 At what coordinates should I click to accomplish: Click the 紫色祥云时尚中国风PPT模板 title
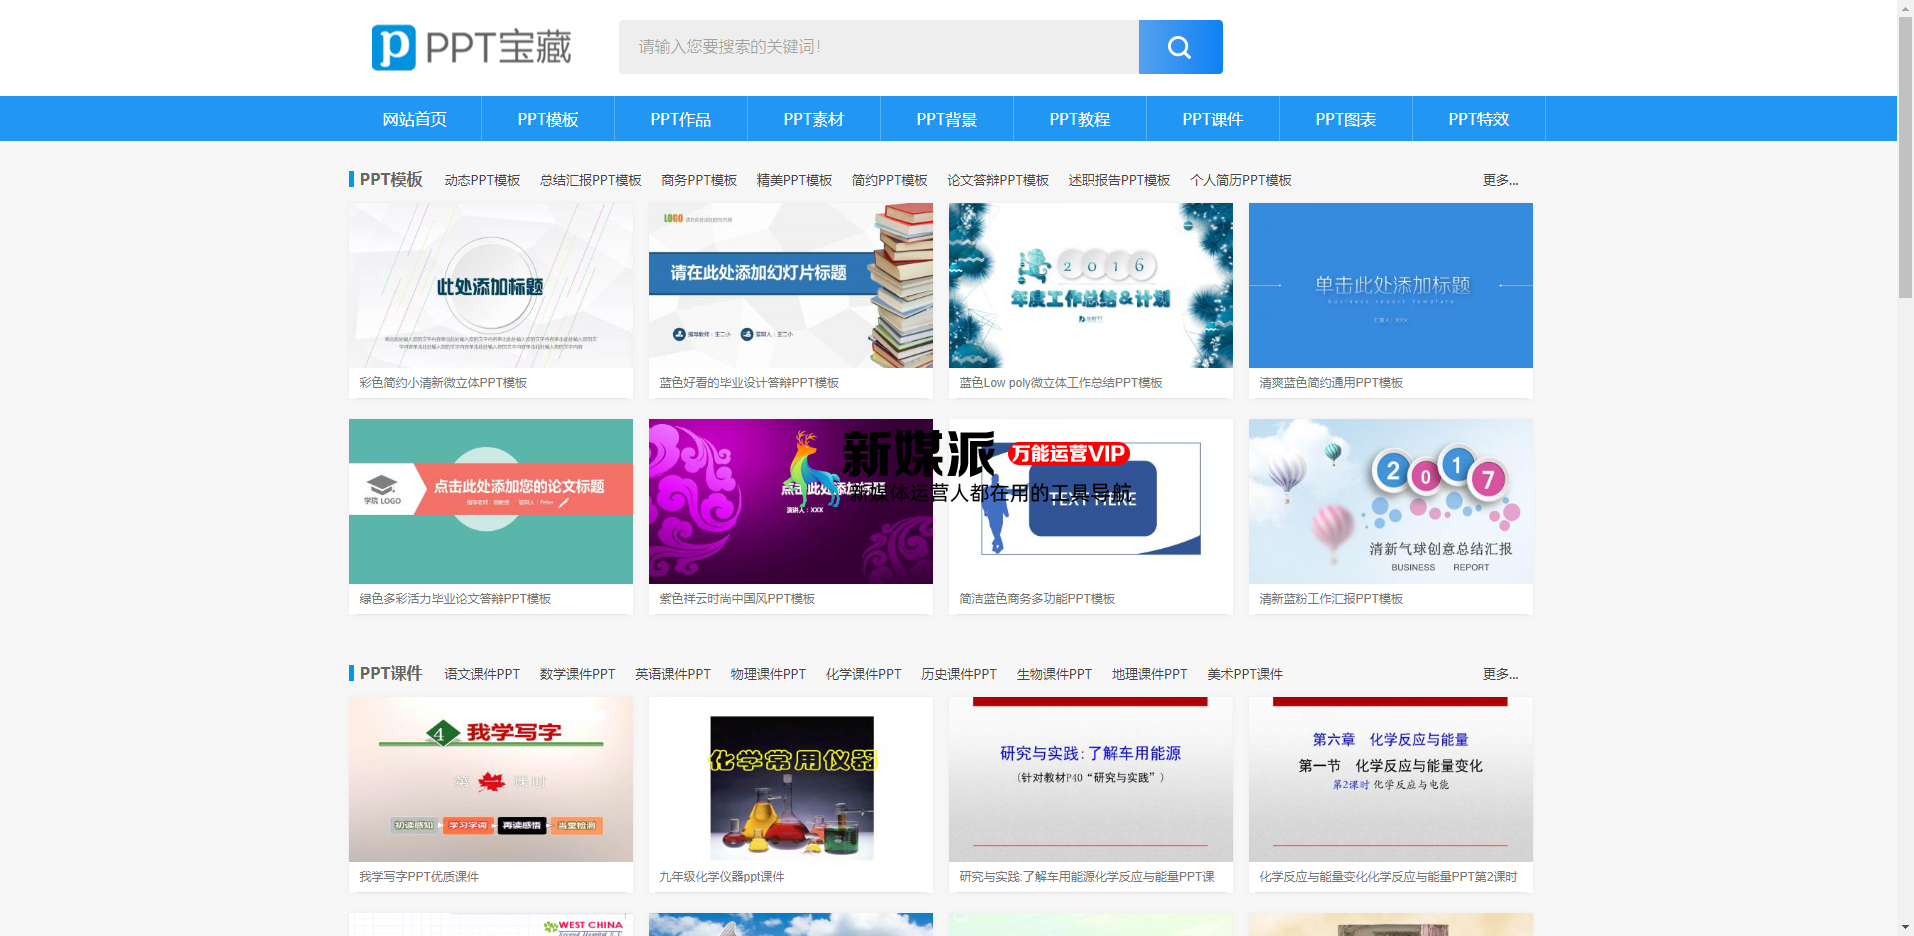click(737, 599)
